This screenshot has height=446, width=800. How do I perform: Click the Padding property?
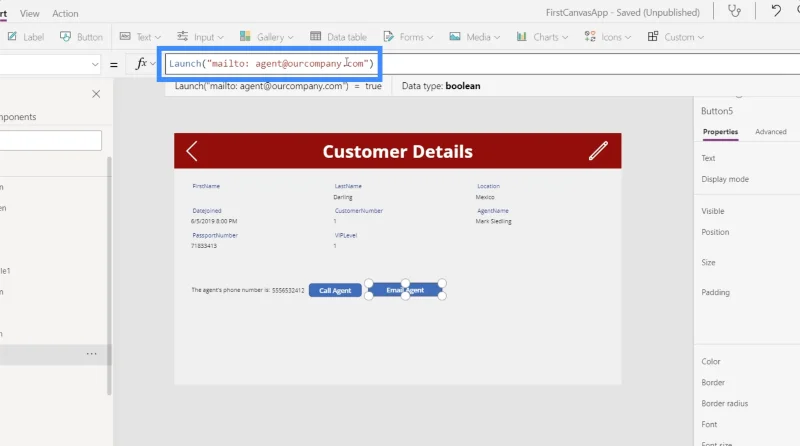pyautogui.click(x=715, y=292)
